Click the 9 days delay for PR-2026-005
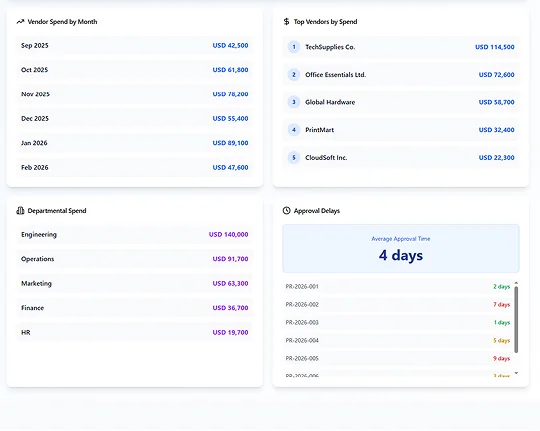540x431 pixels. pos(501,359)
